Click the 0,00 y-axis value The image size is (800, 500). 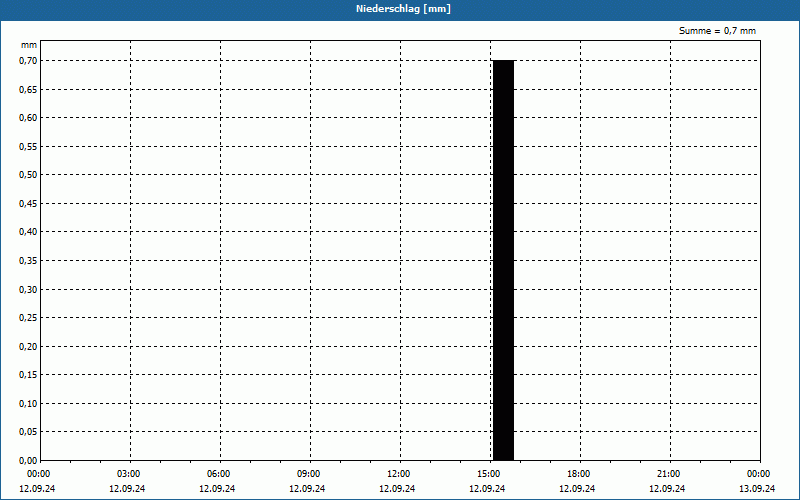(28, 461)
